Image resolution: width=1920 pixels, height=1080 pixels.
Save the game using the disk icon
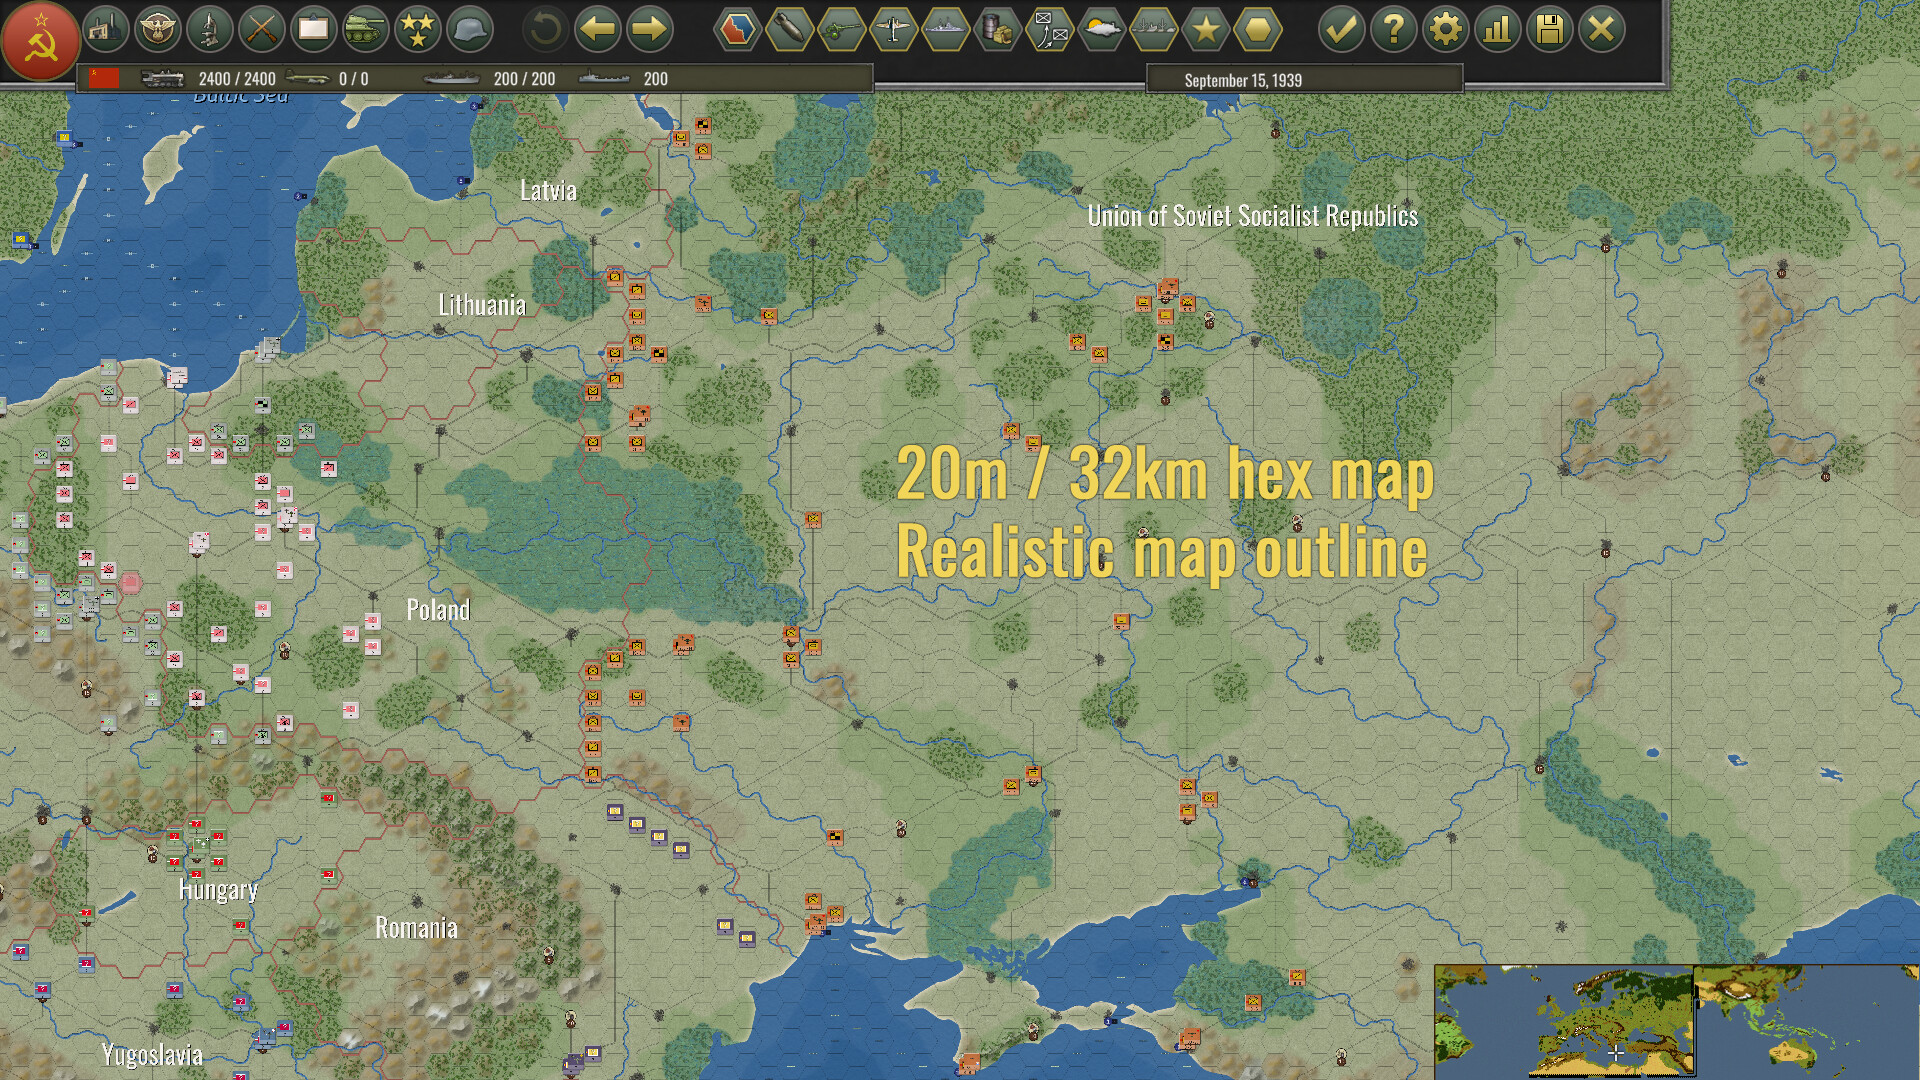coord(1549,30)
